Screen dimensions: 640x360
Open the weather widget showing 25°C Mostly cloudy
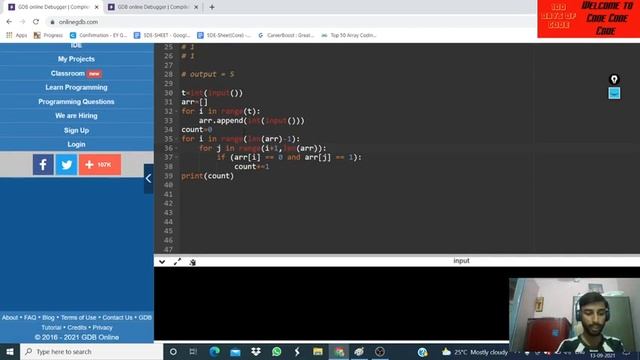tap(475, 352)
